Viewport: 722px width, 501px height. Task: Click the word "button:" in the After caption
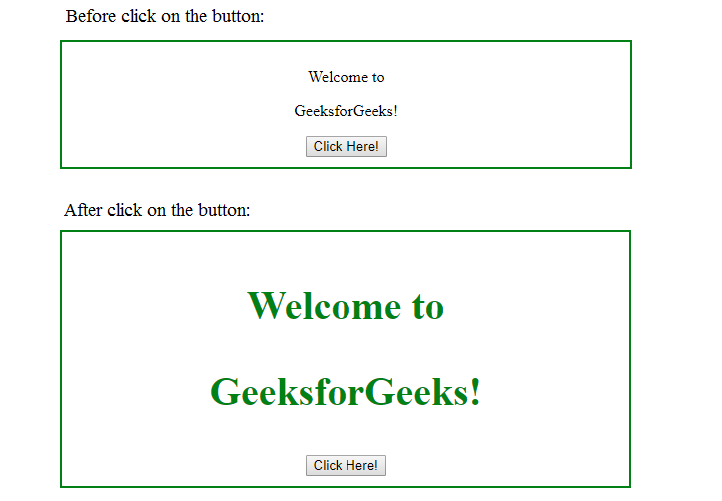[x=224, y=210]
